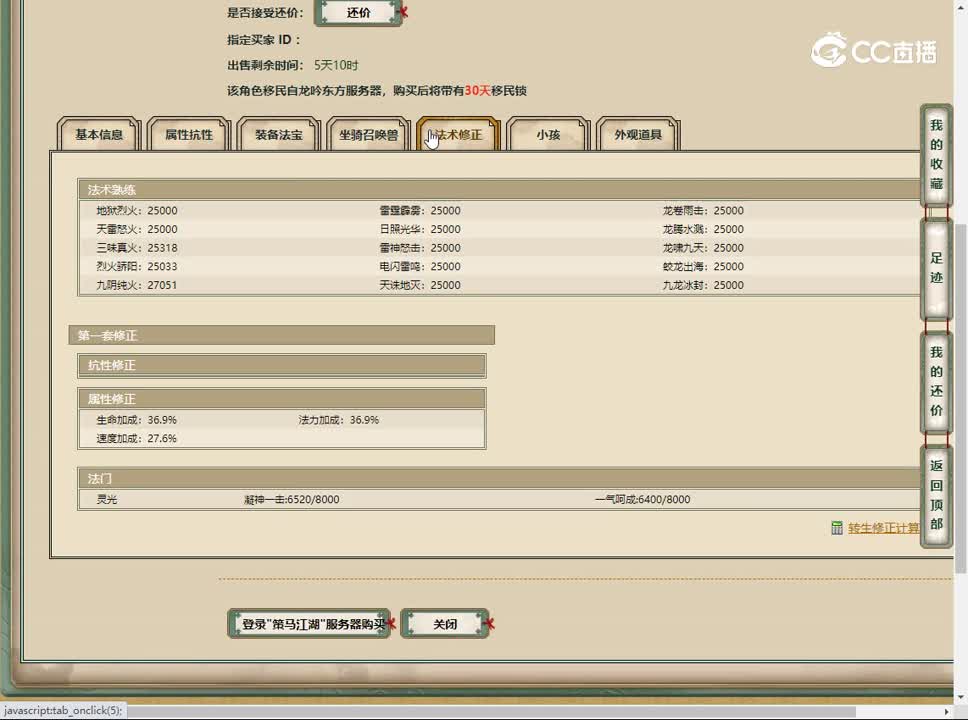Open 我的收藏 side panel button
This screenshot has height=720, width=968.
coord(936,154)
